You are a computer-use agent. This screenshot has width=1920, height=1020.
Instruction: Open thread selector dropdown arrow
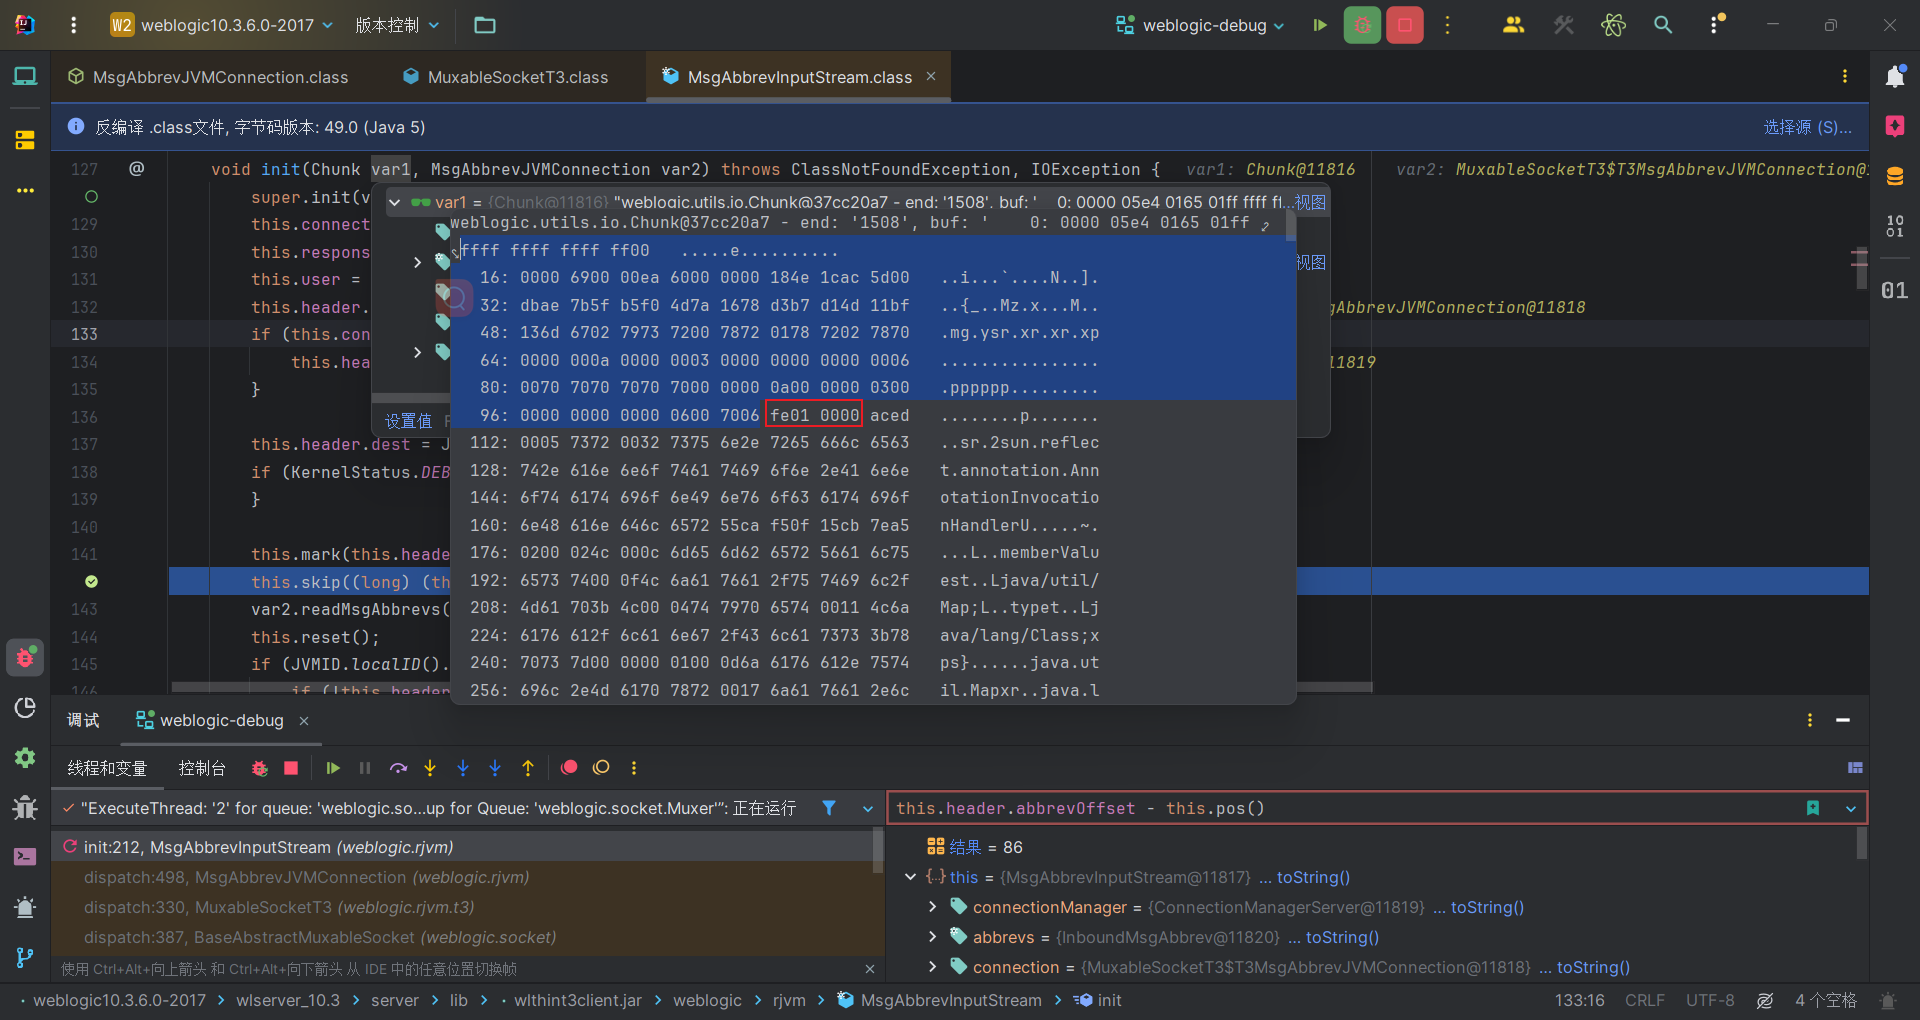[867, 808]
